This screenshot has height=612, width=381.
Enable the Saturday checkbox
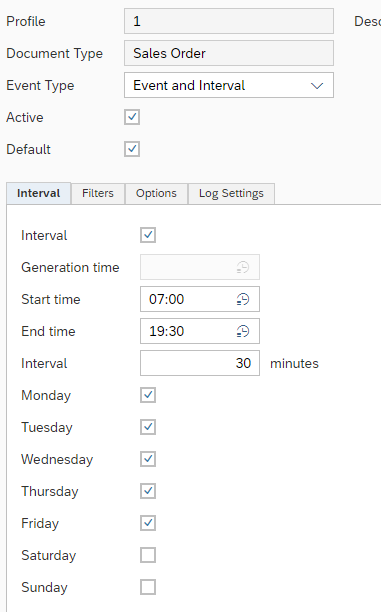pos(148,555)
